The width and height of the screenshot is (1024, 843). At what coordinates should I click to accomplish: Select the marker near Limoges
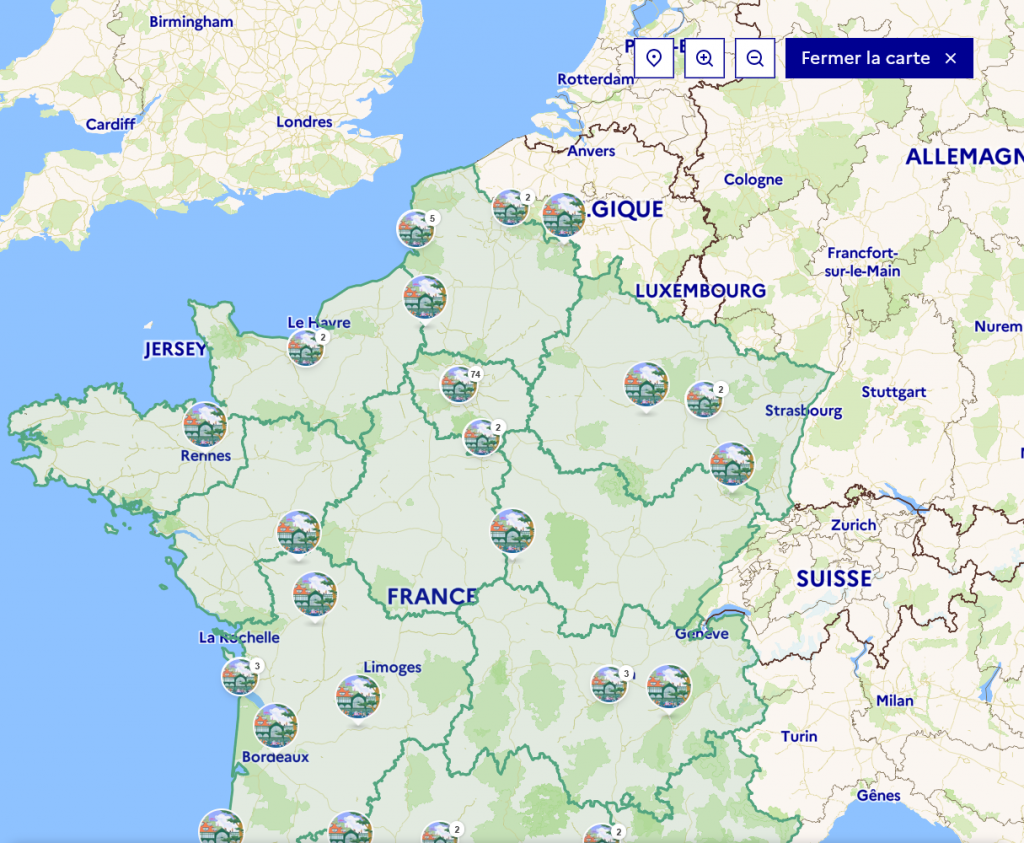tap(358, 697)
